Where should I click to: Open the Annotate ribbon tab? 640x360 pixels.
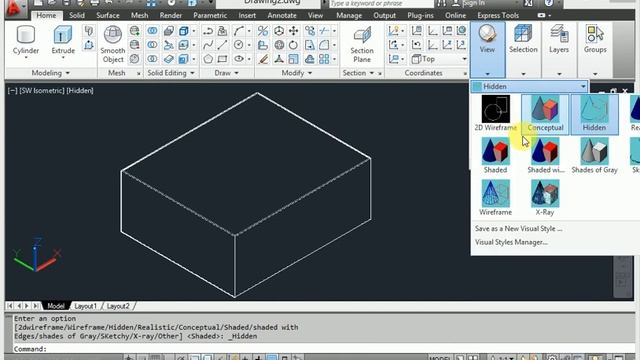point(282,15)
